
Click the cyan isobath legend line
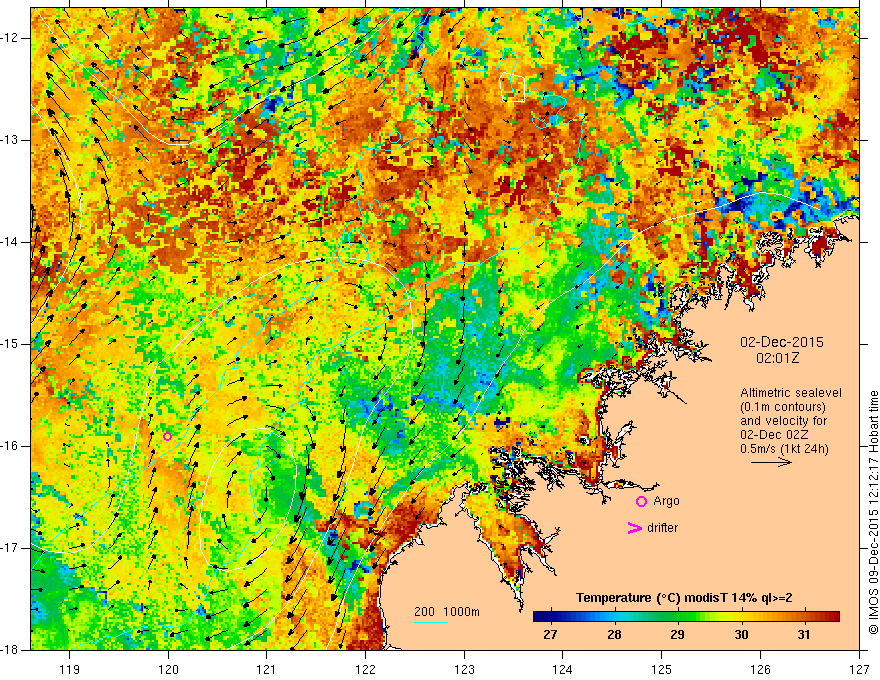click(x=431, y=622)
